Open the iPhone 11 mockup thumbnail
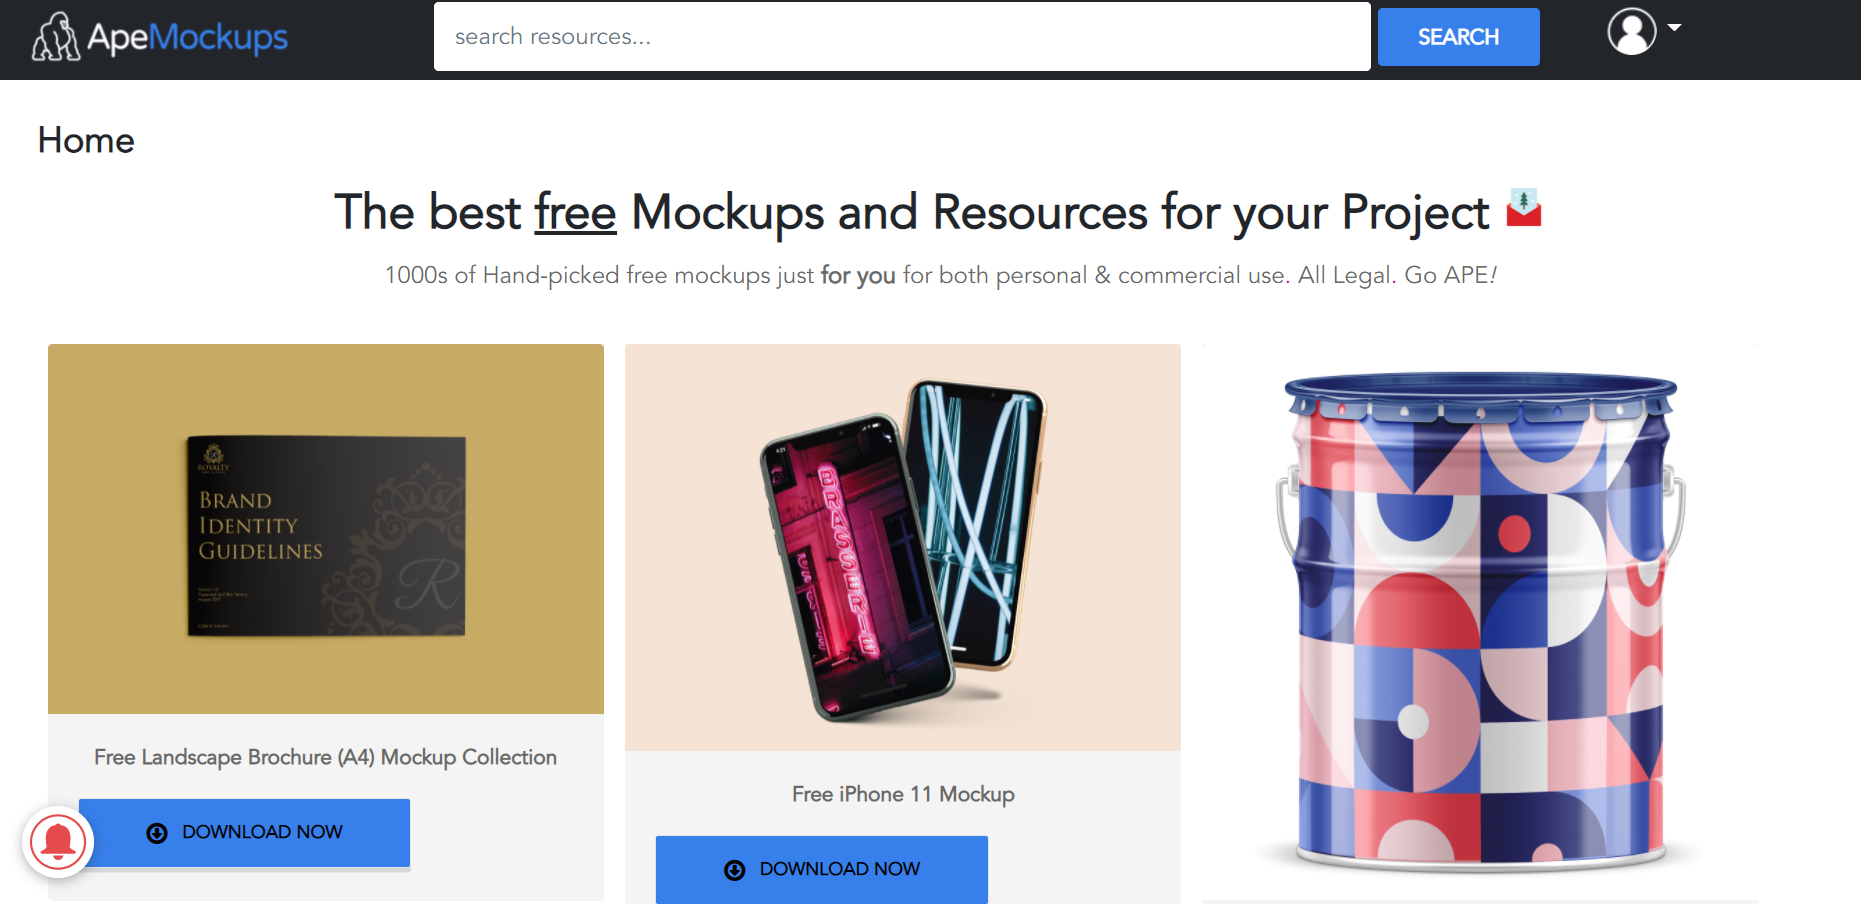Viewport: 1861px width, 904px height. coord(903,547)
